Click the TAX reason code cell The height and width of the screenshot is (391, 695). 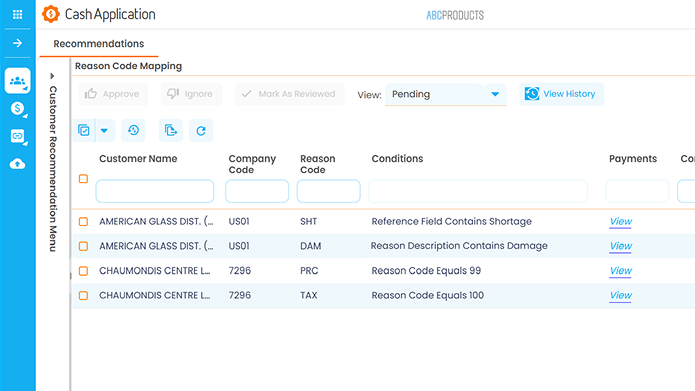click(308, 295)
